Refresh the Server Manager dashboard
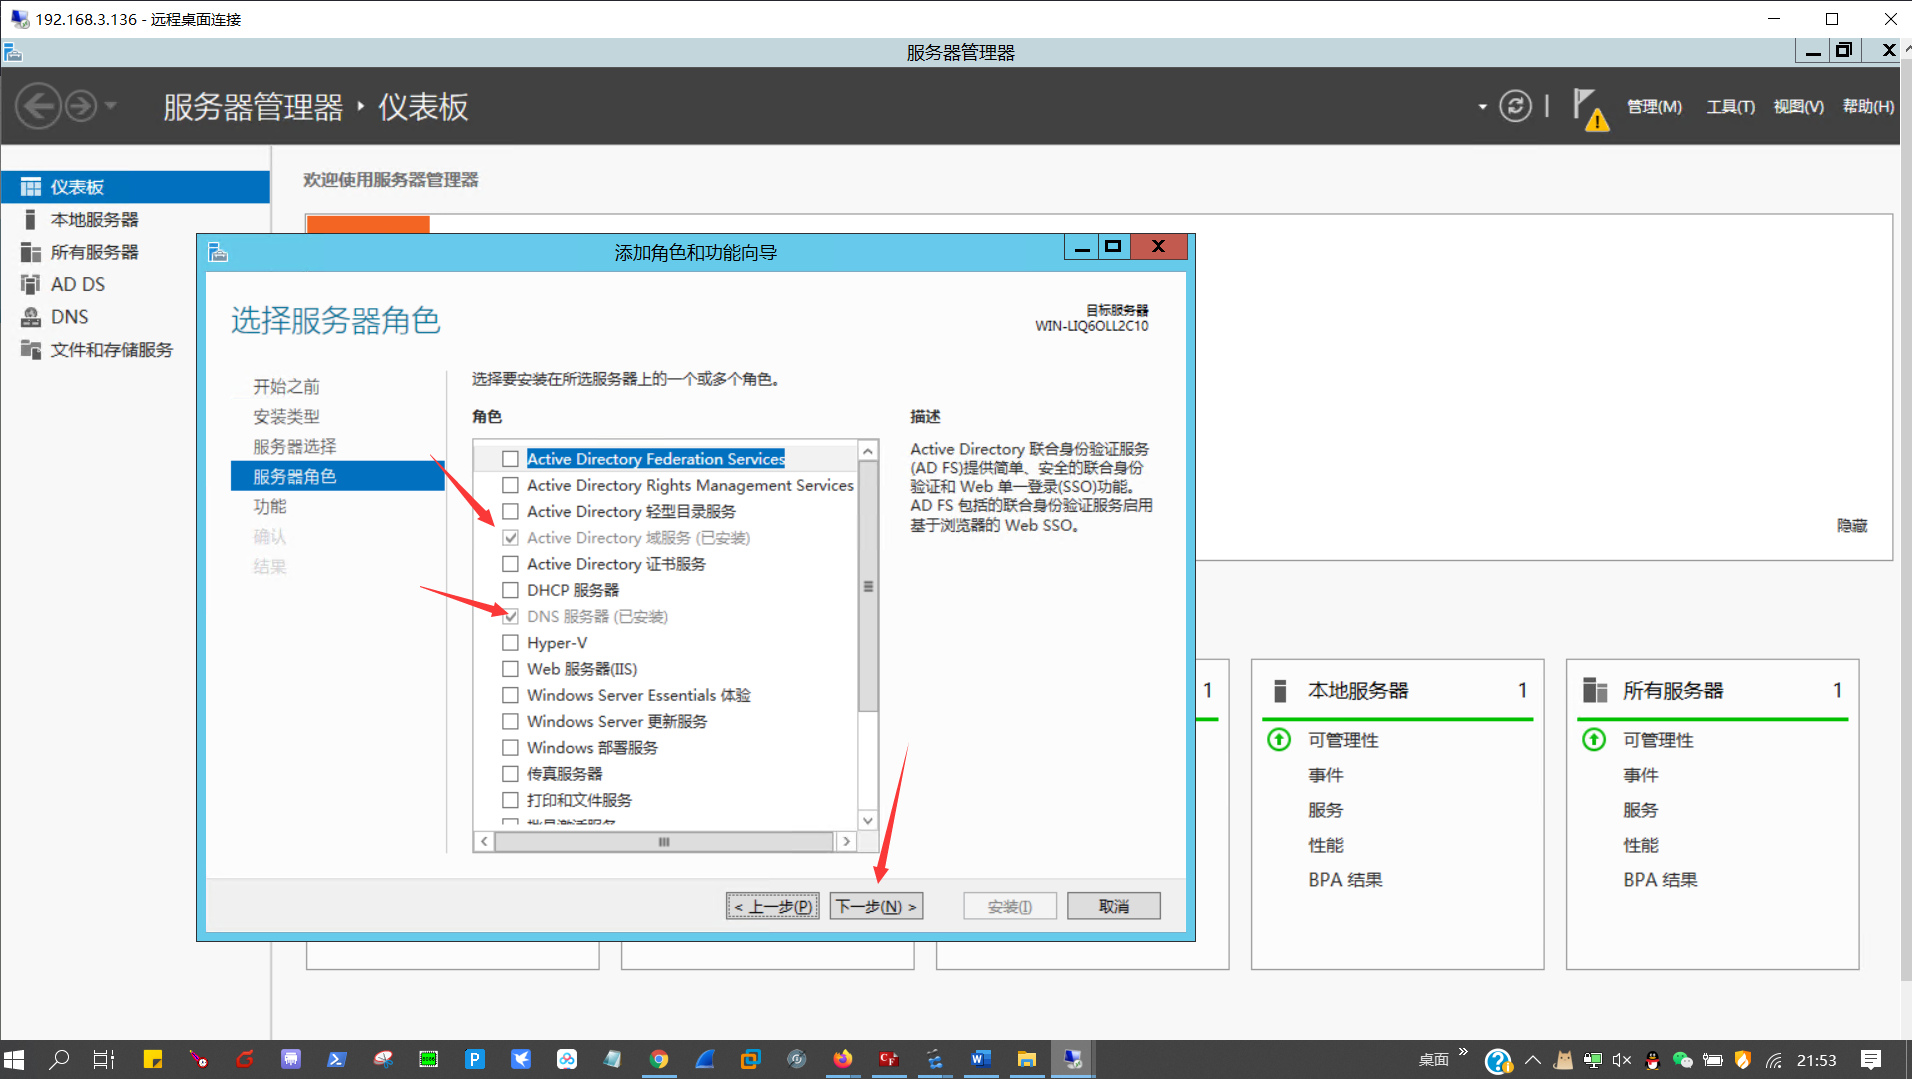Viewport: 1912px width, 1079px height. click(1515, 106)
